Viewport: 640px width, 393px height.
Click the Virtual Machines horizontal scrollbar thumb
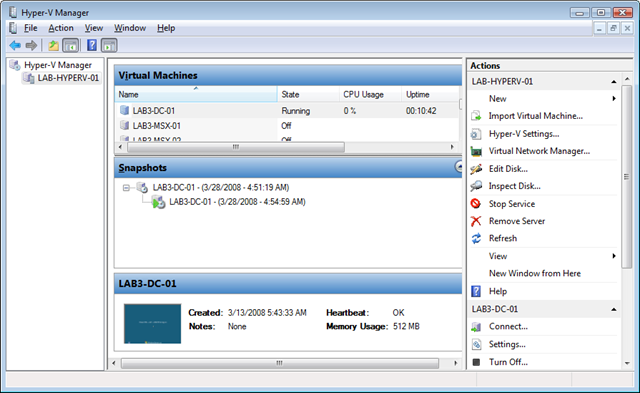(x=236, y=147)
